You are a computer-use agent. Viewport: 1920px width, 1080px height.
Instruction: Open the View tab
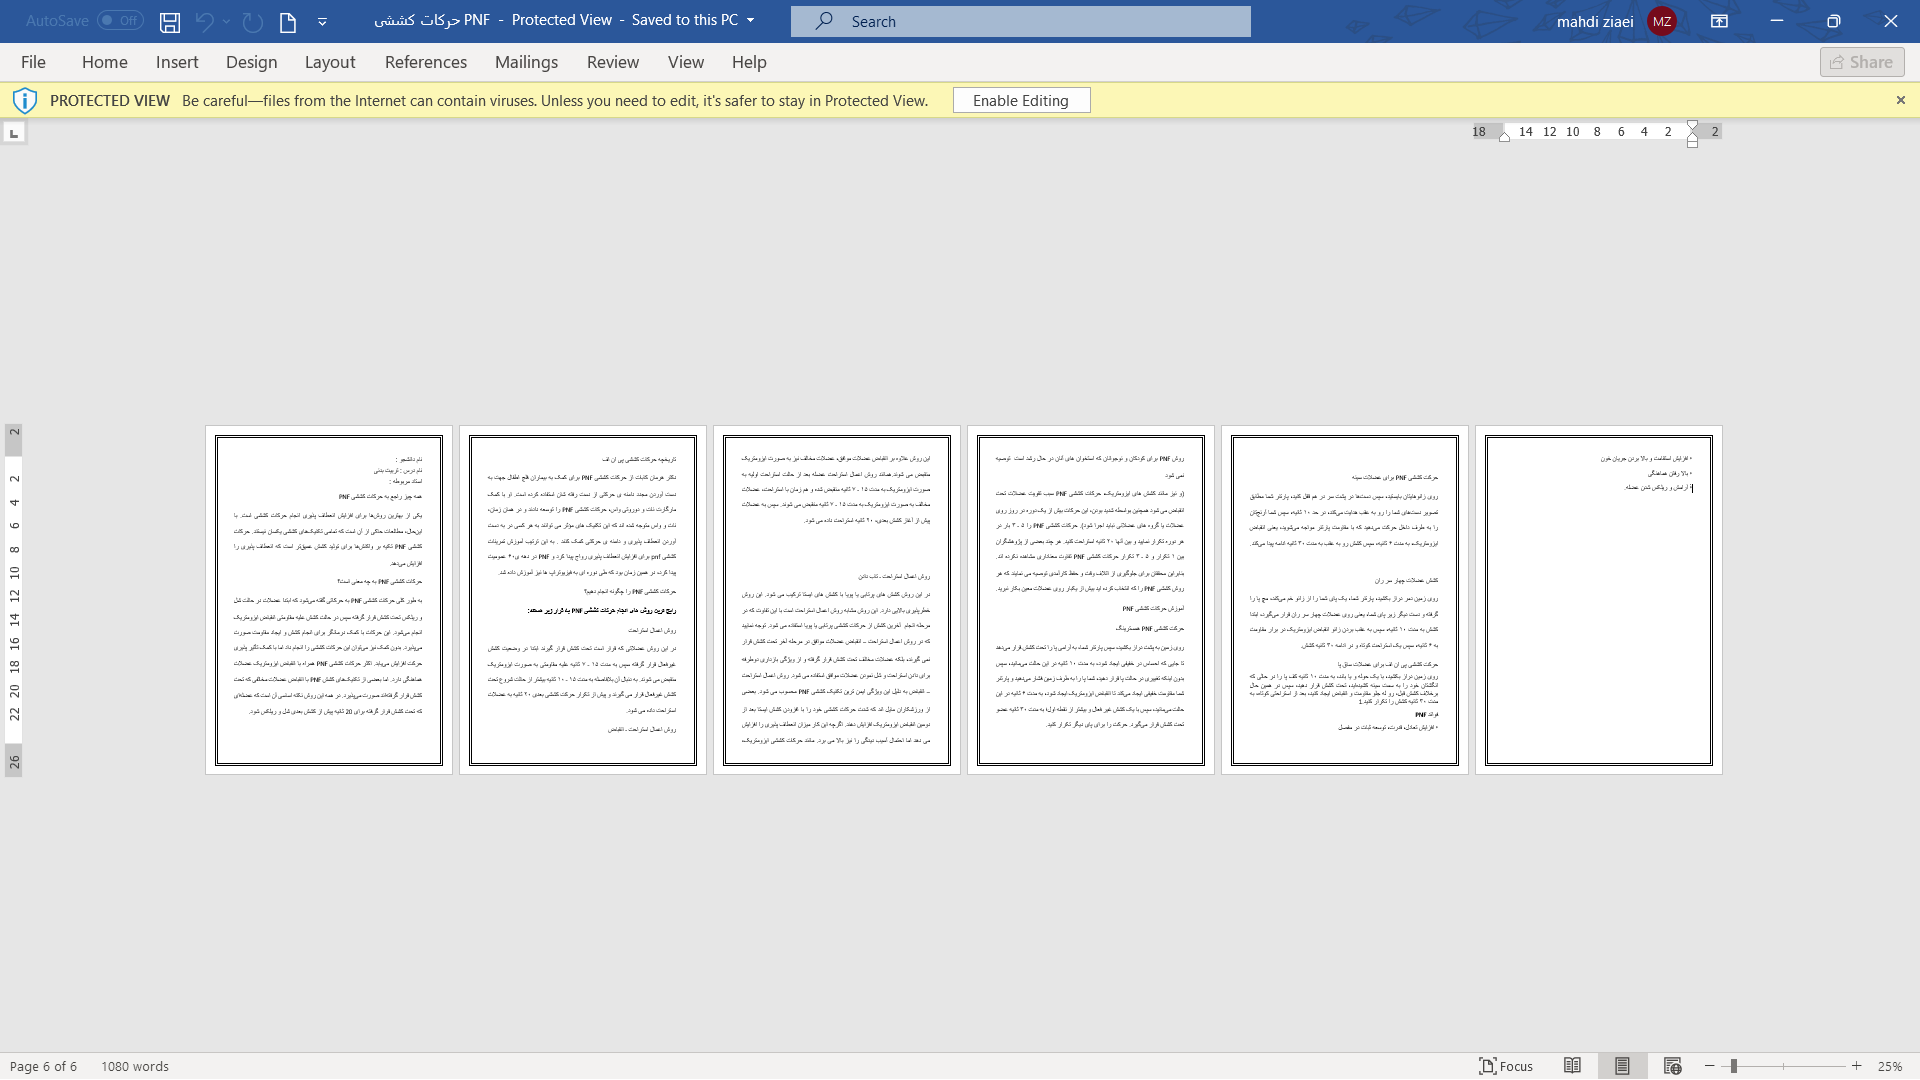click(x=686, y=62)
